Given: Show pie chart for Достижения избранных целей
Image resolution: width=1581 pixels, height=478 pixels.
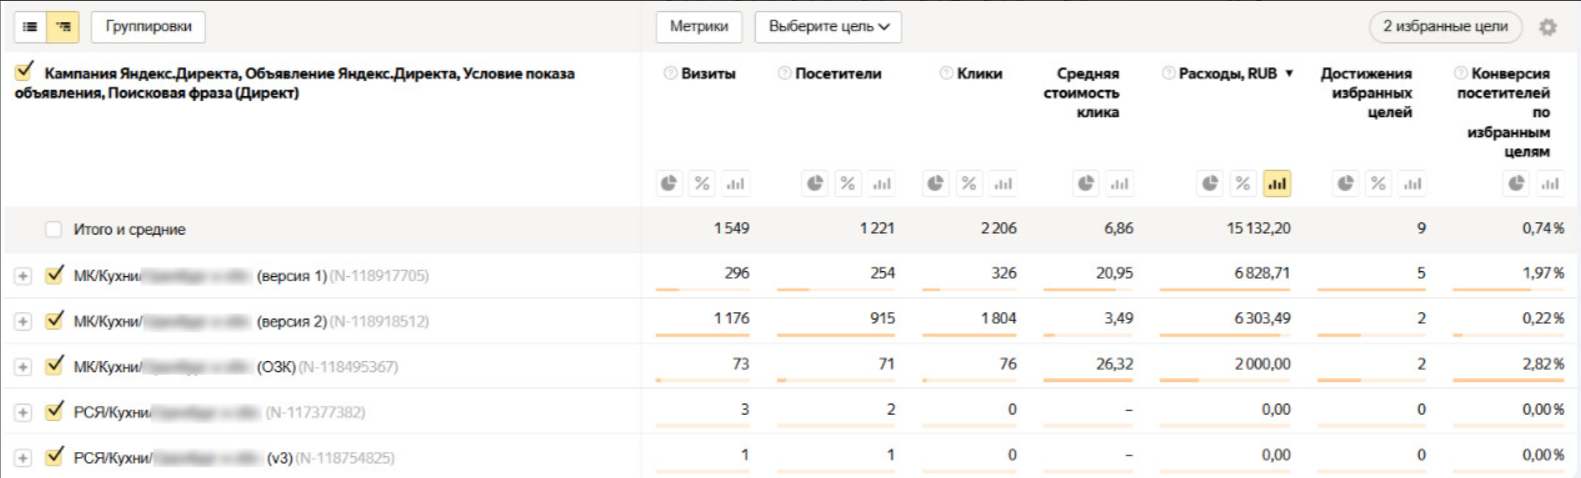Looking at the screenshot, I should [x=1346, y=183].
